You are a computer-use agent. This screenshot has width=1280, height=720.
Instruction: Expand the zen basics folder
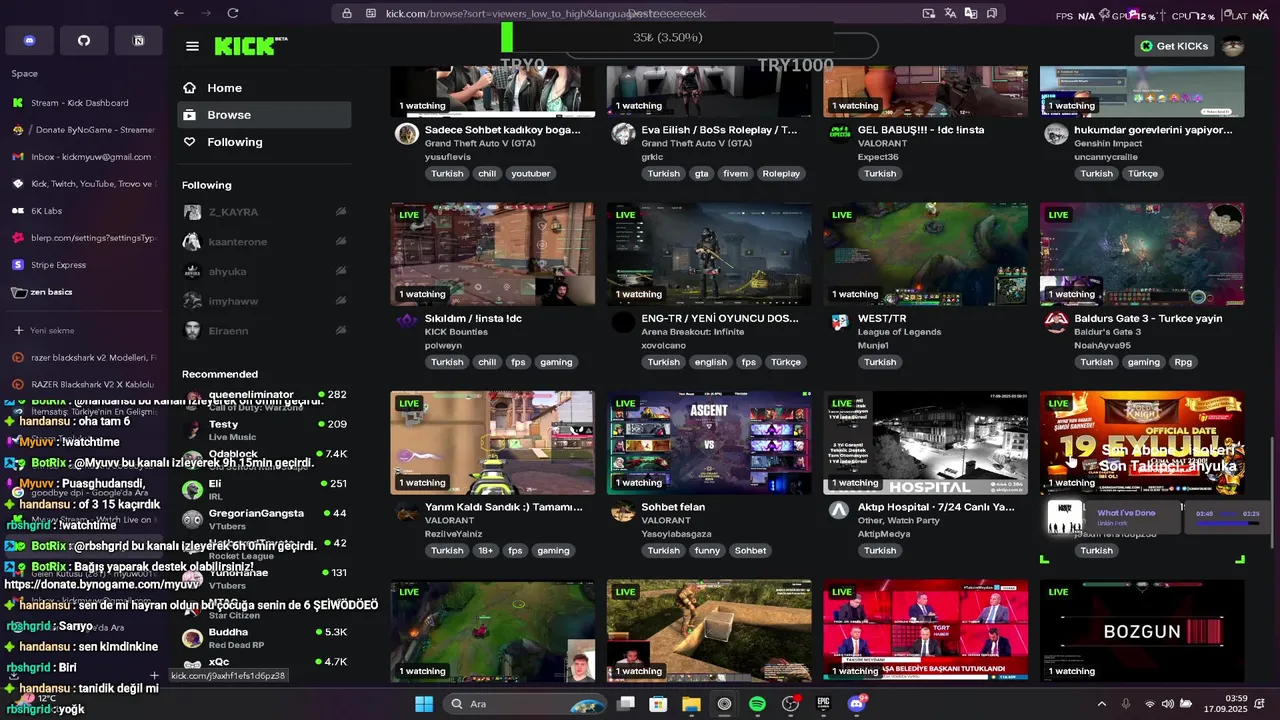pos(82,292)
